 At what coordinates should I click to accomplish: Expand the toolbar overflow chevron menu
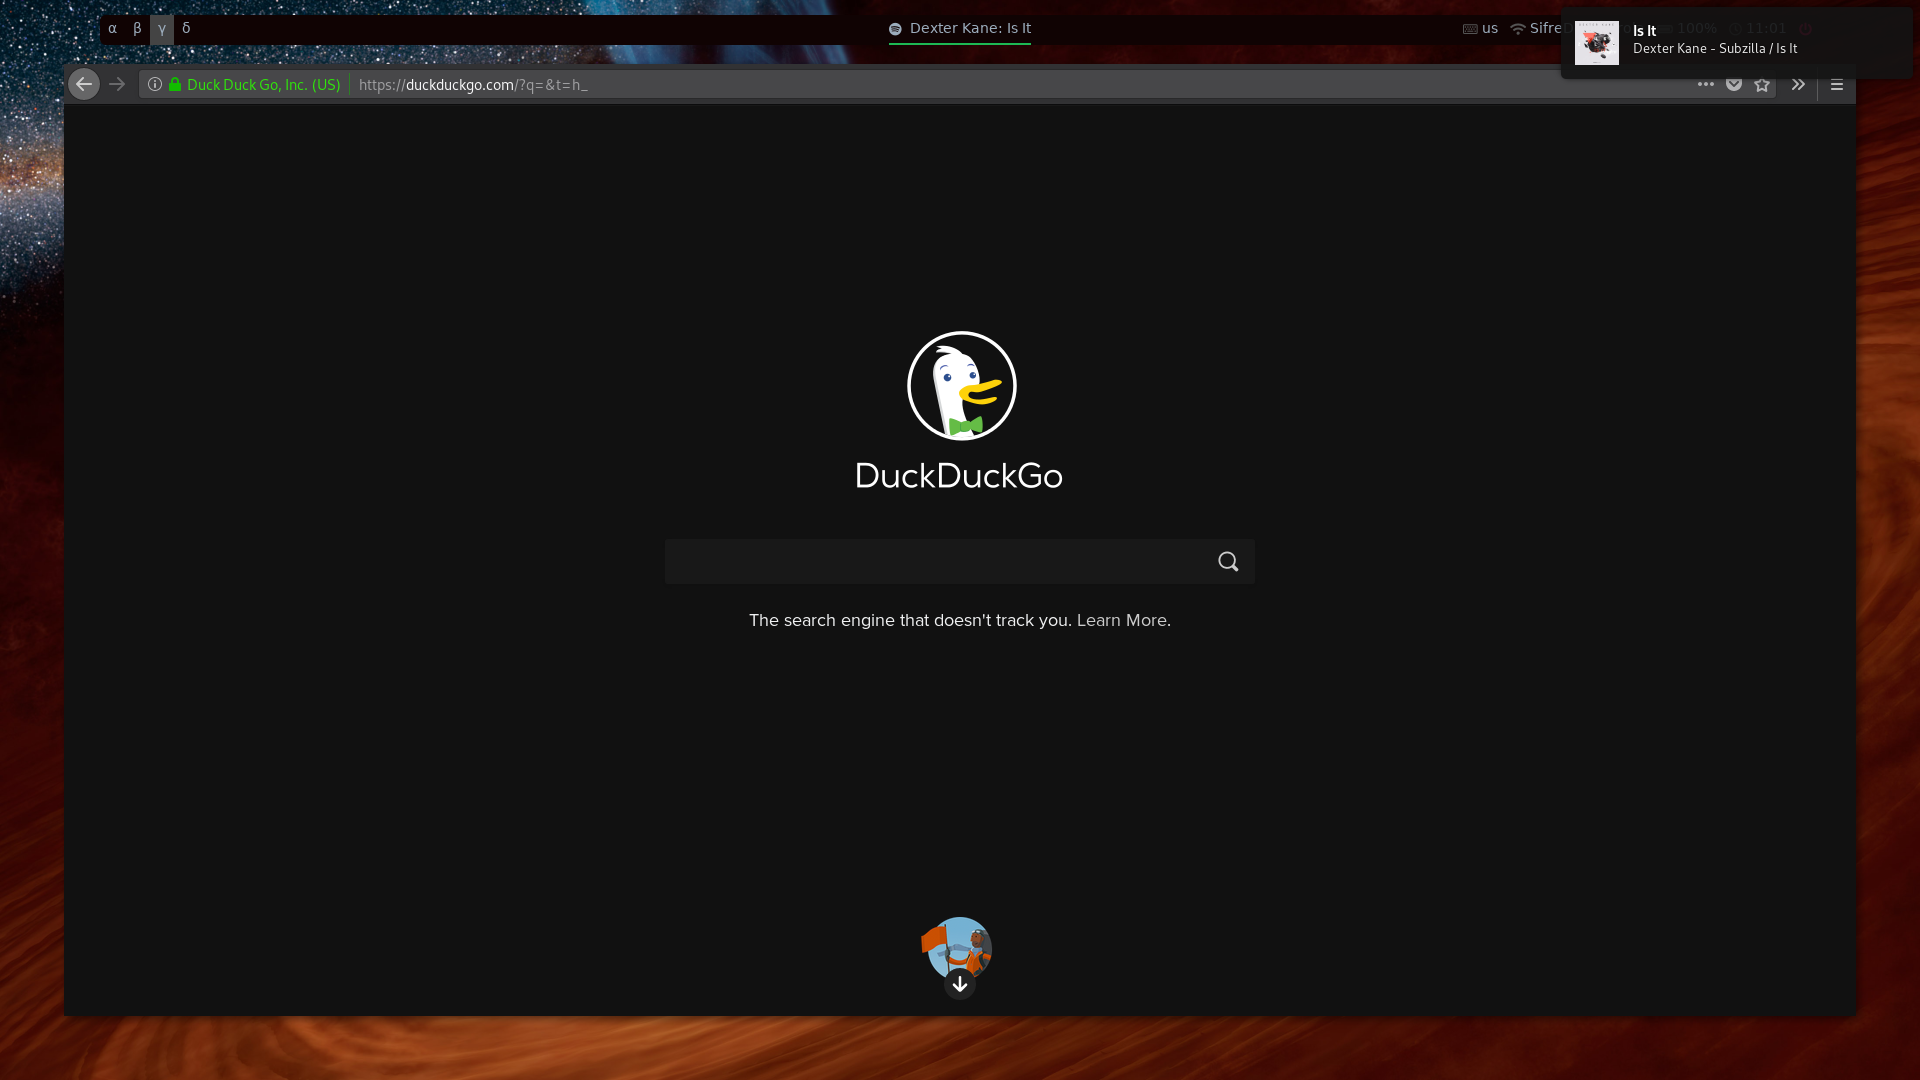click(x=1798, y=84)
